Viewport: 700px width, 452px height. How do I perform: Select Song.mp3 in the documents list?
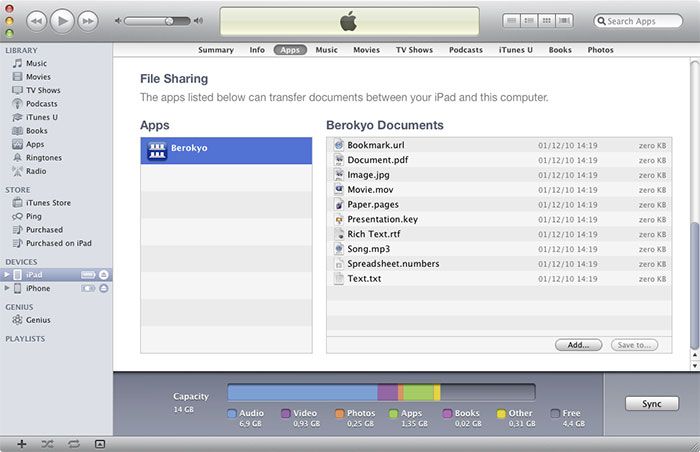(x=499, y=249)
